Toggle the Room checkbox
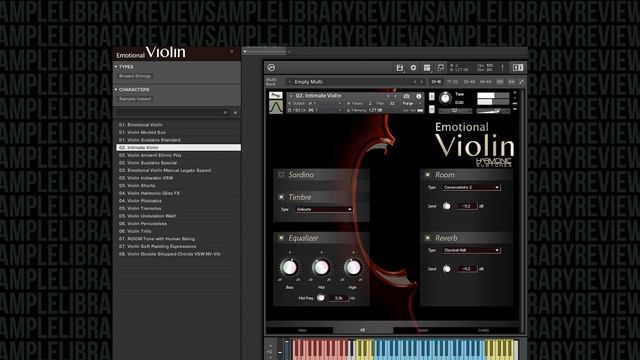This screenshot has width=640, height=360. click(x=428, y=175)
